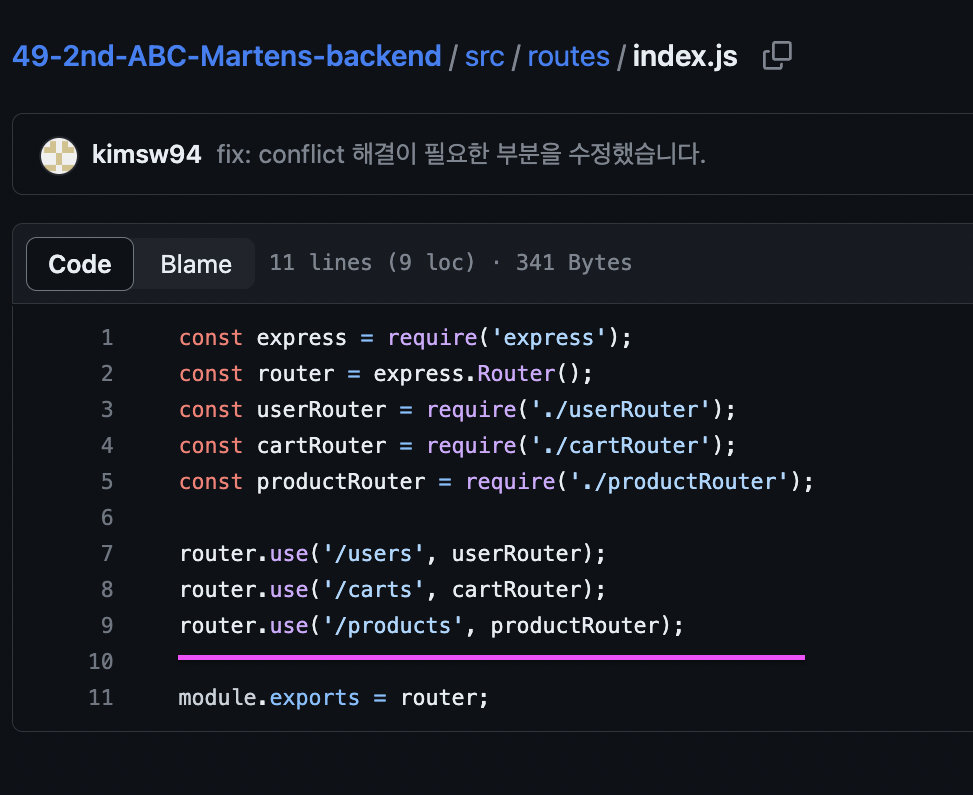Select line number 2
Viewport: 973px width, 795px height.
(x=107, y=374)
